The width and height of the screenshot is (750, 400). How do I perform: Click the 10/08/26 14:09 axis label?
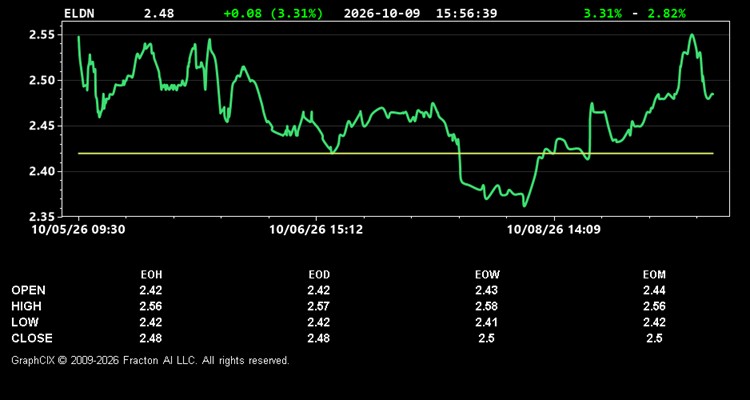554,230
